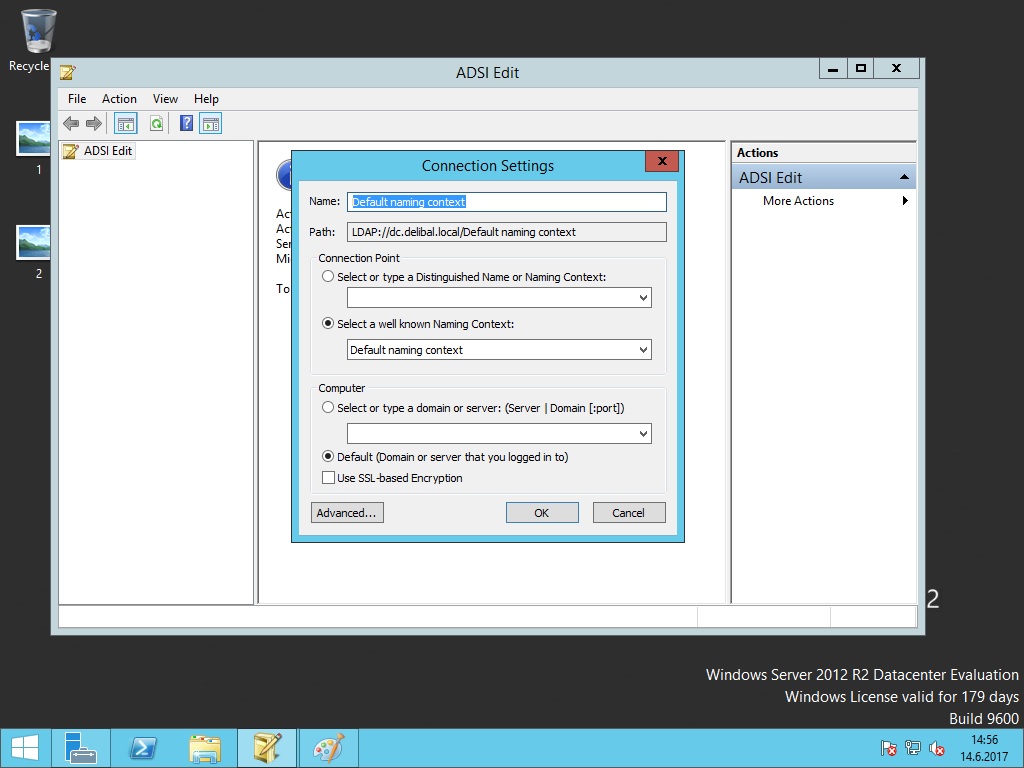Image resolution: width=1024 pixels, height=768 pixels.
Task: Choose the 'Select or type a domain or server' option
Action: pos(328,408)
